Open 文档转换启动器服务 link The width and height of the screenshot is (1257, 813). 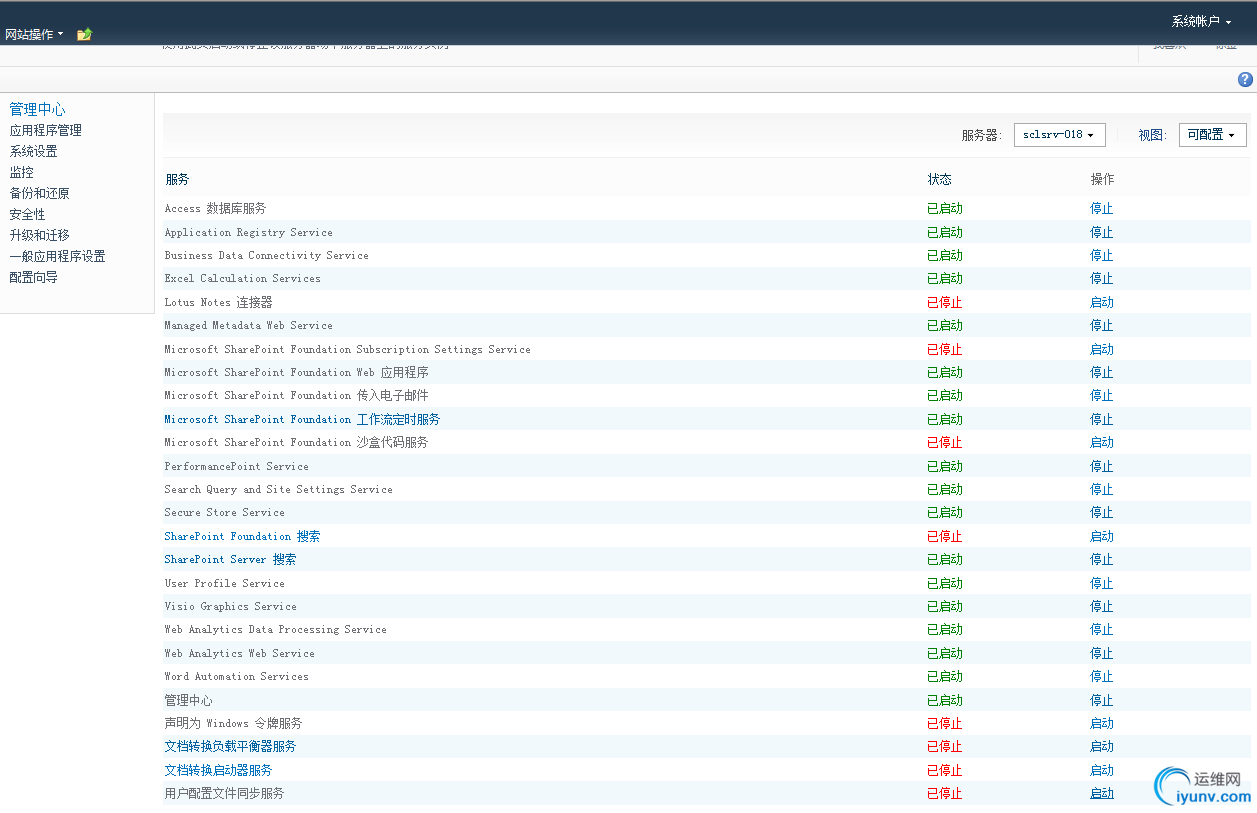(x=218, y=770)
